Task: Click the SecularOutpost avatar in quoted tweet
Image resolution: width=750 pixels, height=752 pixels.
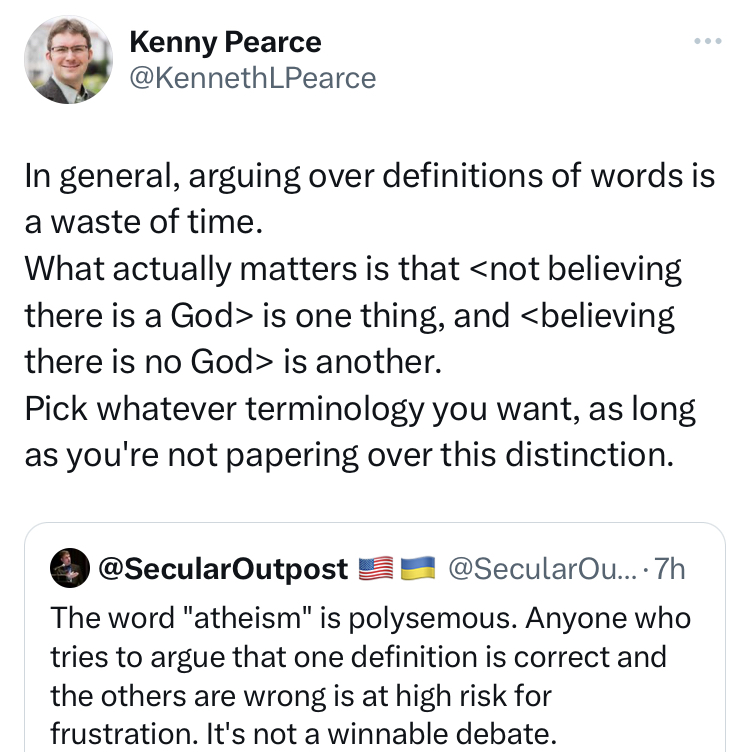Action: (69, 568)
